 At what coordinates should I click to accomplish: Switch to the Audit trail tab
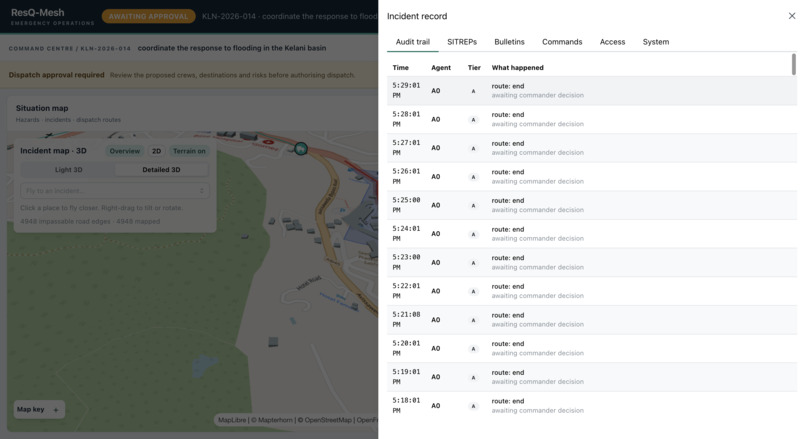point(412,42)
